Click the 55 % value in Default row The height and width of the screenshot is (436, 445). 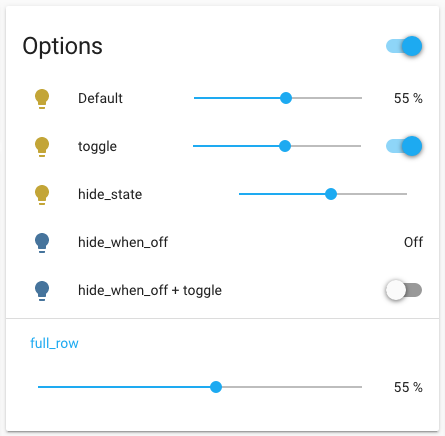click(408, 98)
